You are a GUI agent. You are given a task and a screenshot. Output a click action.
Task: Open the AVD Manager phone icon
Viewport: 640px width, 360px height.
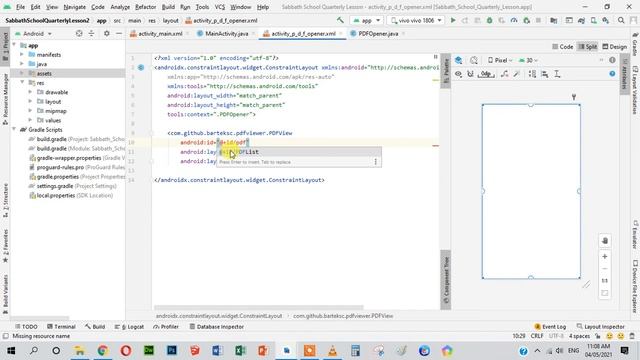tap(593, 20)
